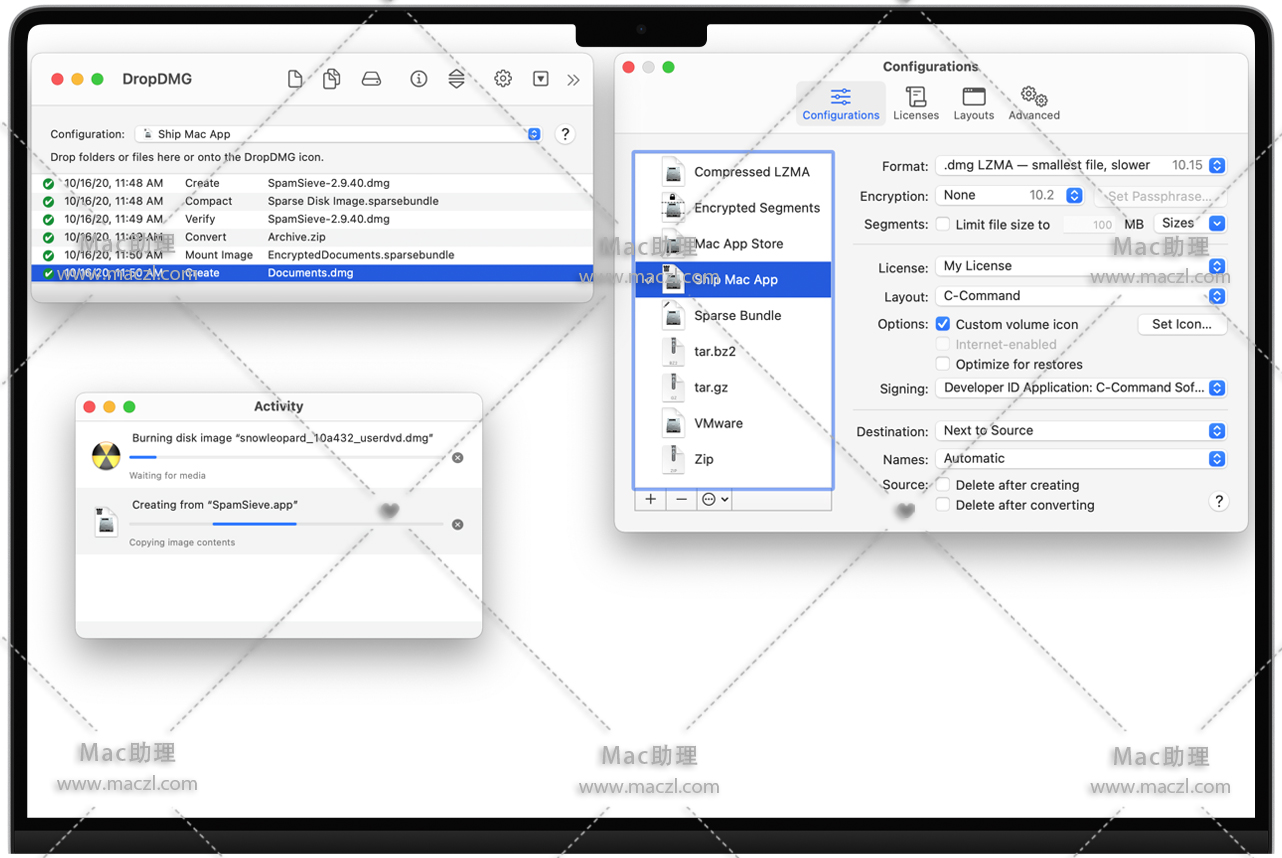Viewport: 1282px width, 858px height.
Task: Expand the Configuration popup in DropDMG window
Action: point(338,134)
